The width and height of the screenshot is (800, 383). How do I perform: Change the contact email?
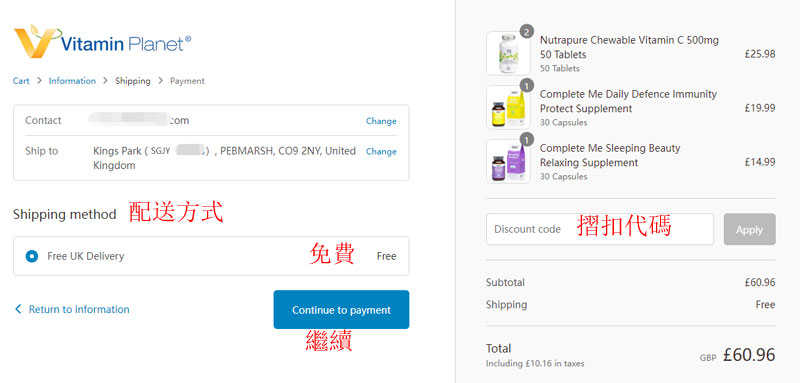(381, 121)
